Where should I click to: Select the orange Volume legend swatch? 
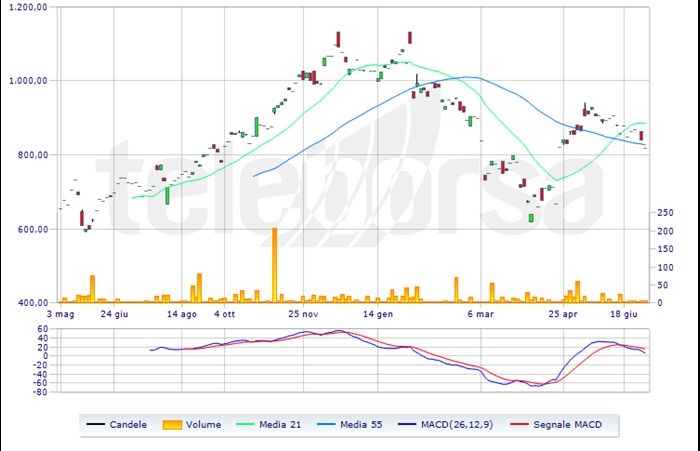pyautogui.click(x=172, y=425)
